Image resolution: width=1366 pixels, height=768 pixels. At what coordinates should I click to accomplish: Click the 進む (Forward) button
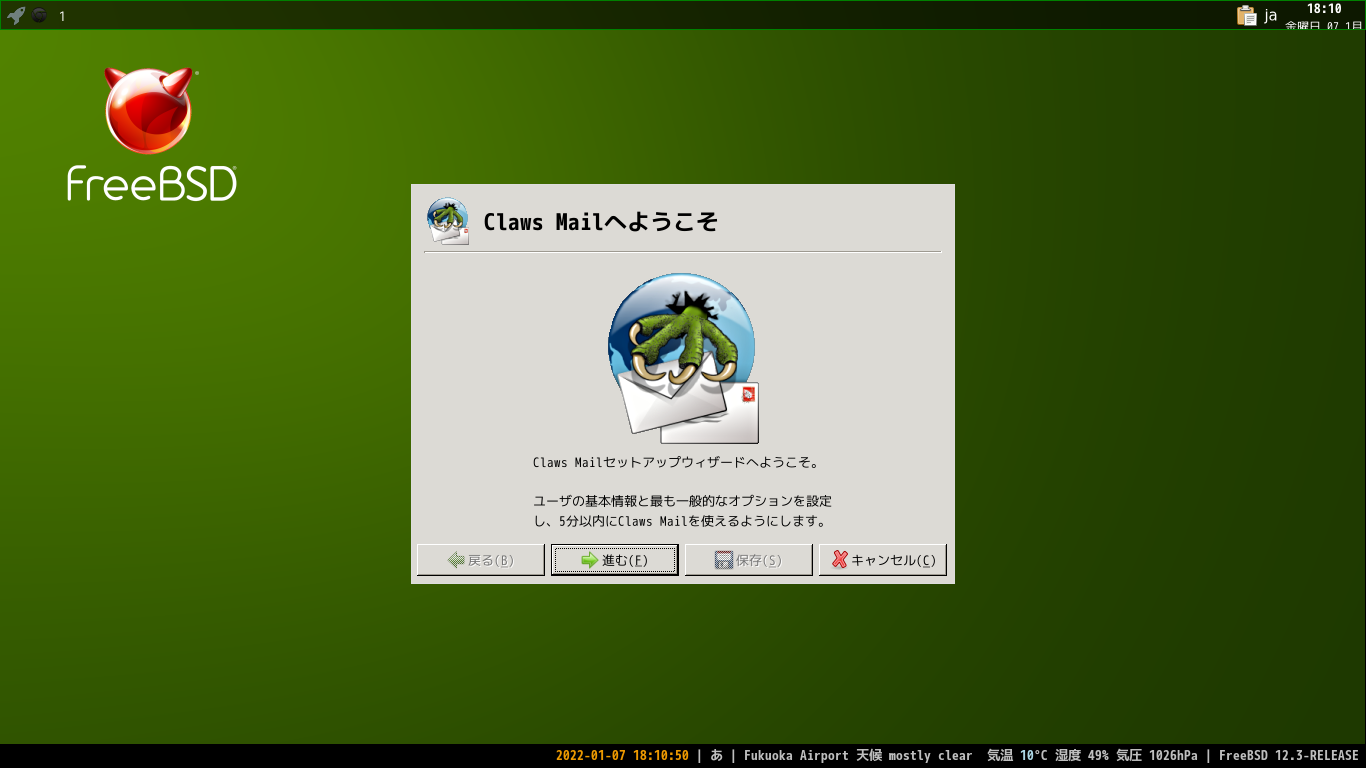pos(615,560)
